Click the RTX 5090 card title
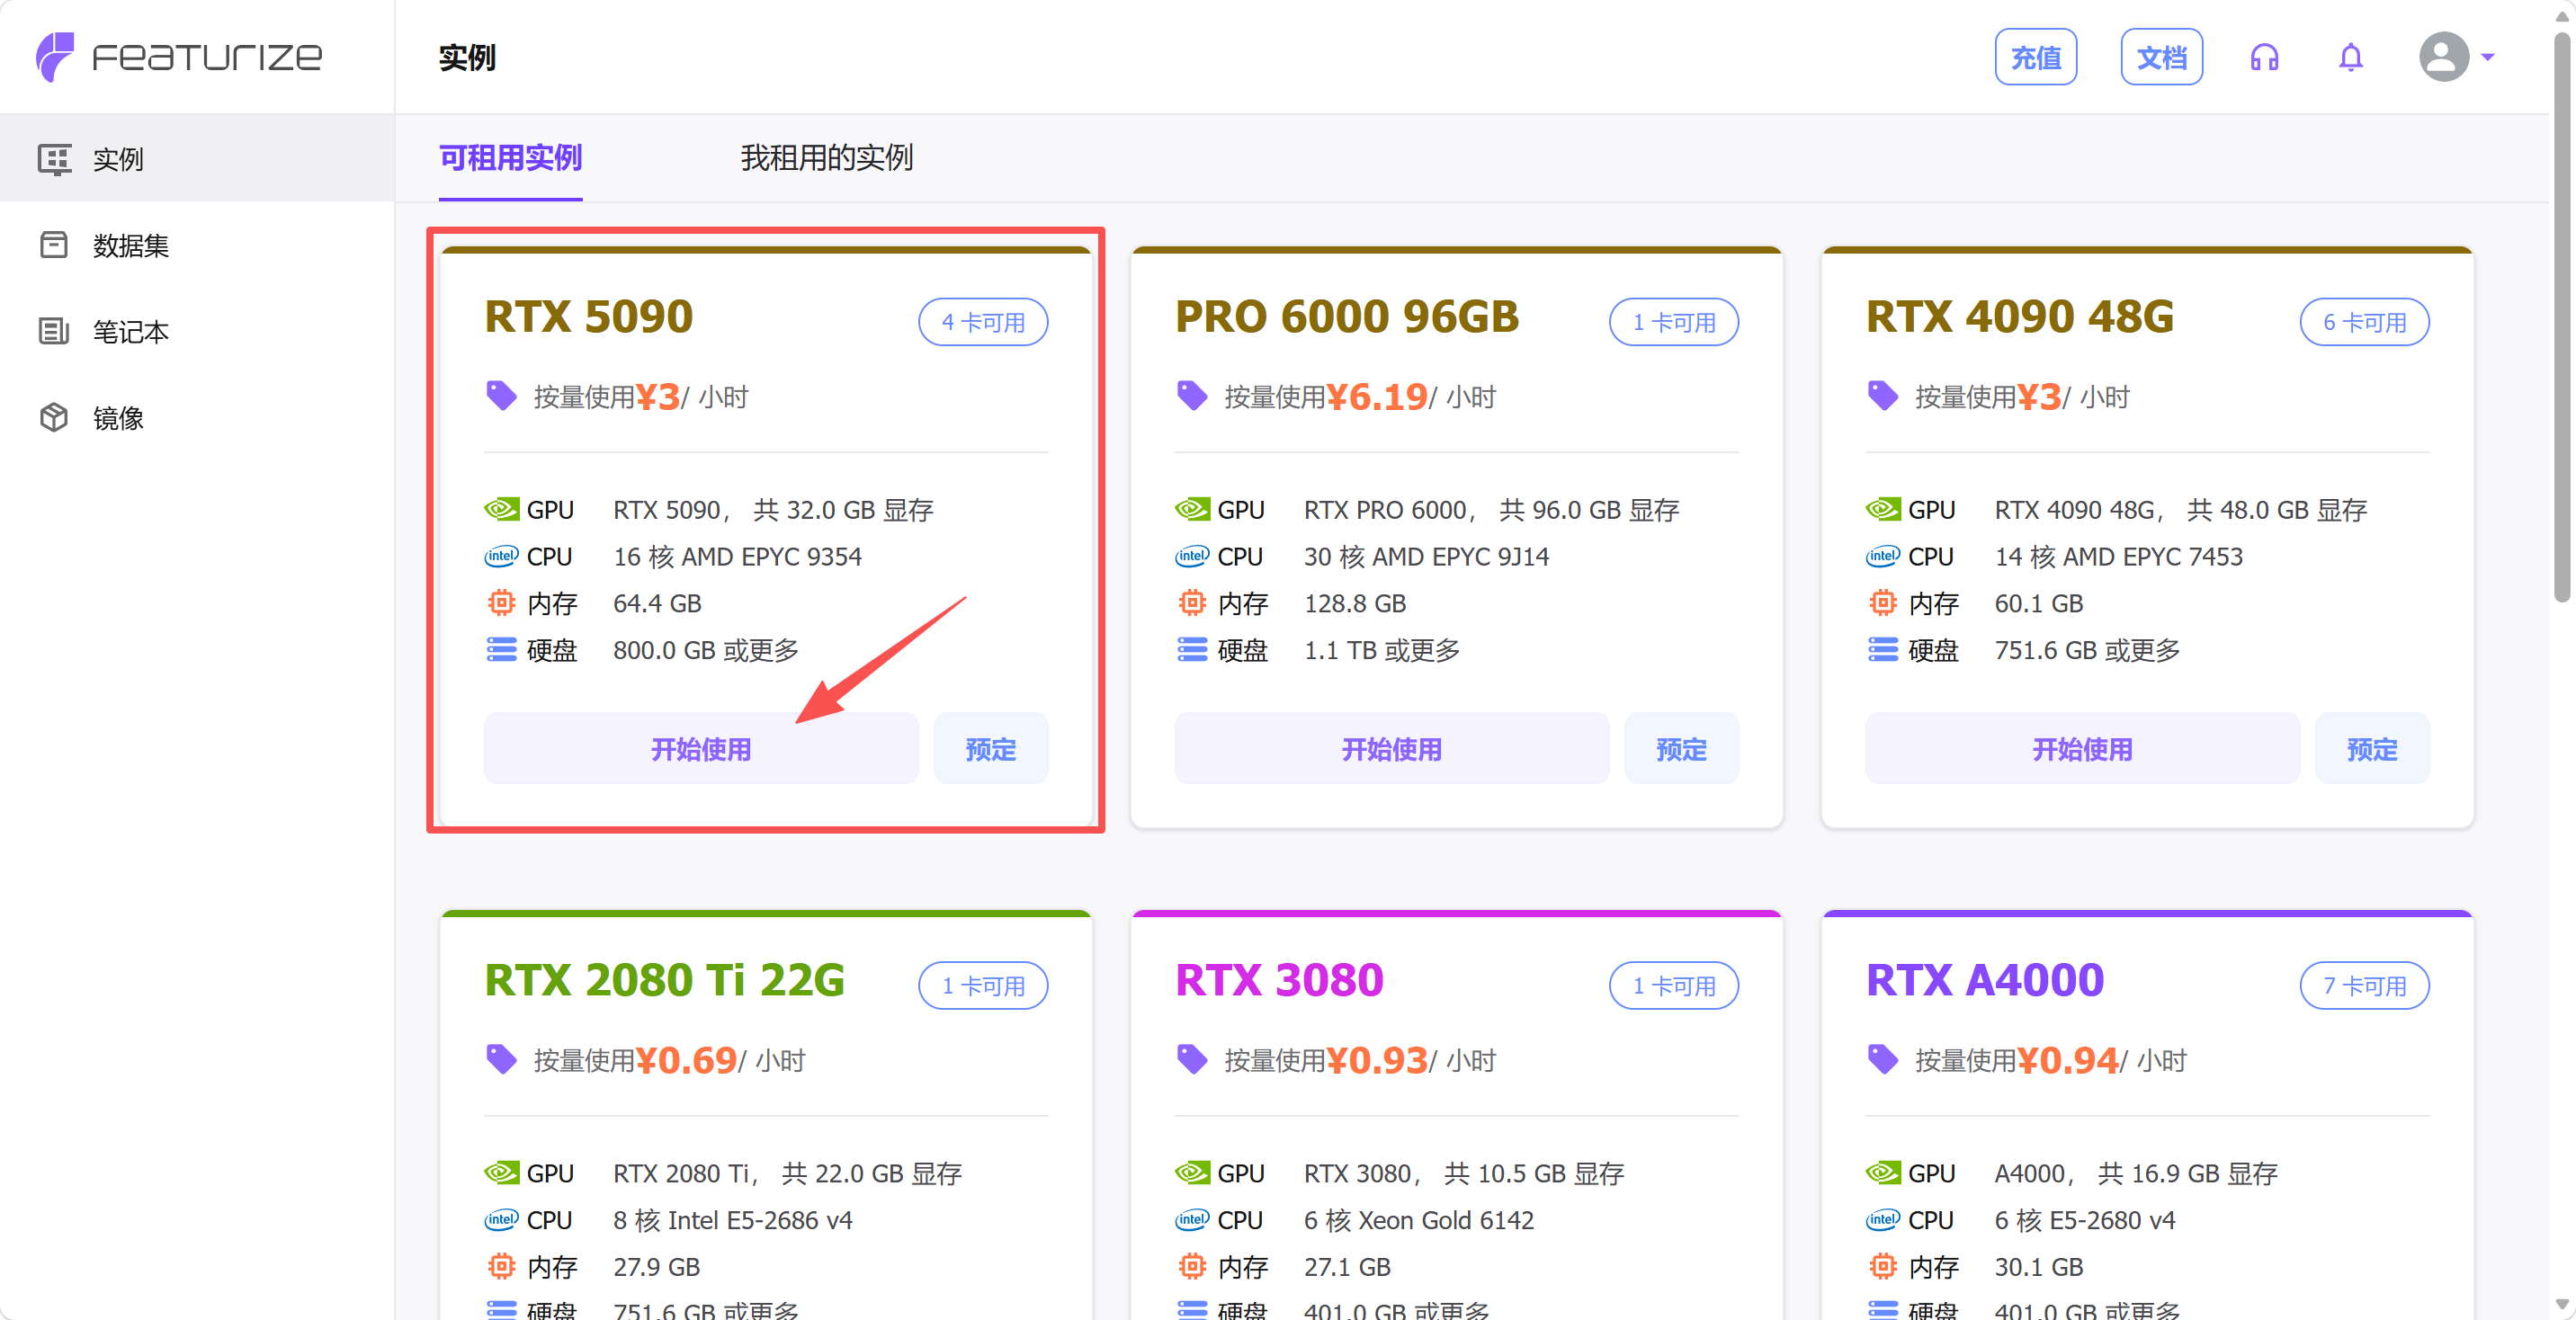The image size is (2576, 1320). point(588,316)
